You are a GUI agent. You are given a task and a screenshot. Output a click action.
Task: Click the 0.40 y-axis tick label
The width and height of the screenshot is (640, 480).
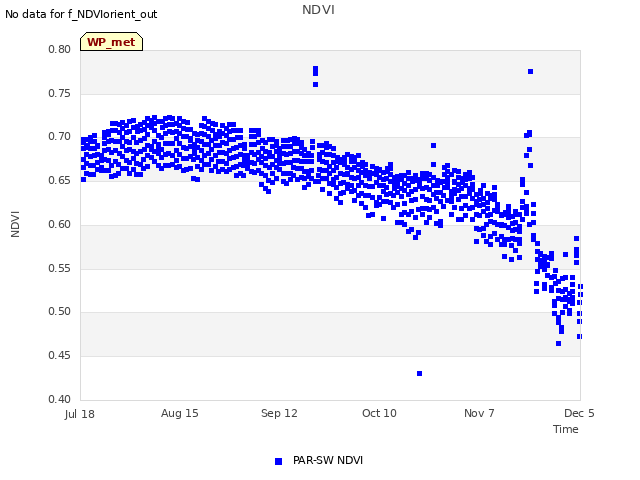60,399
